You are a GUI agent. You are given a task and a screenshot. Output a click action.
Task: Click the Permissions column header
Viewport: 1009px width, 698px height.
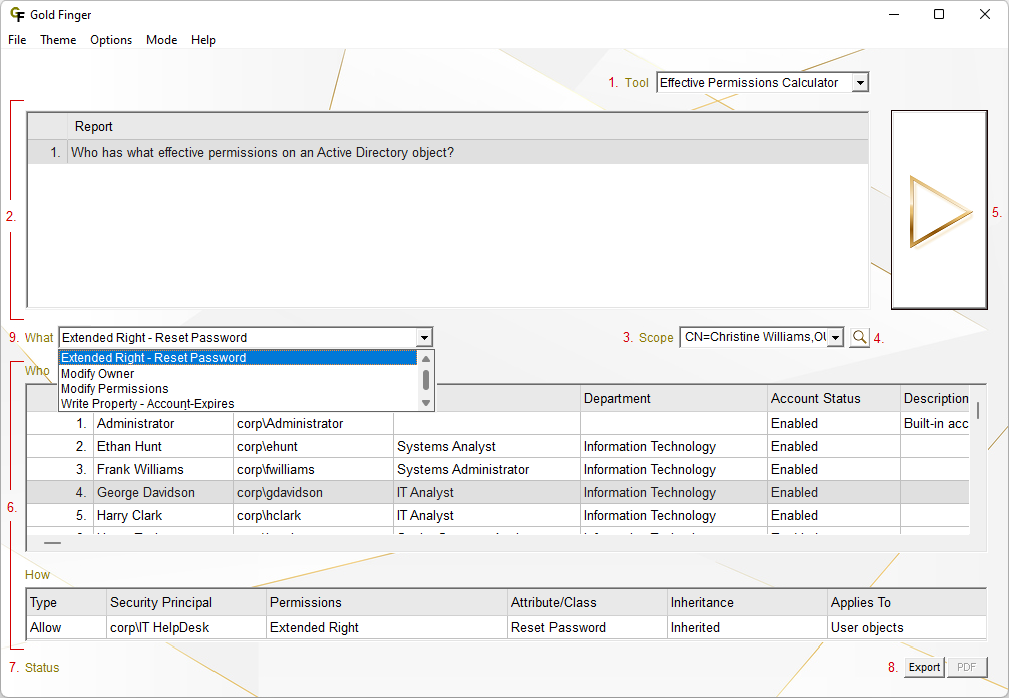point(387,603)
